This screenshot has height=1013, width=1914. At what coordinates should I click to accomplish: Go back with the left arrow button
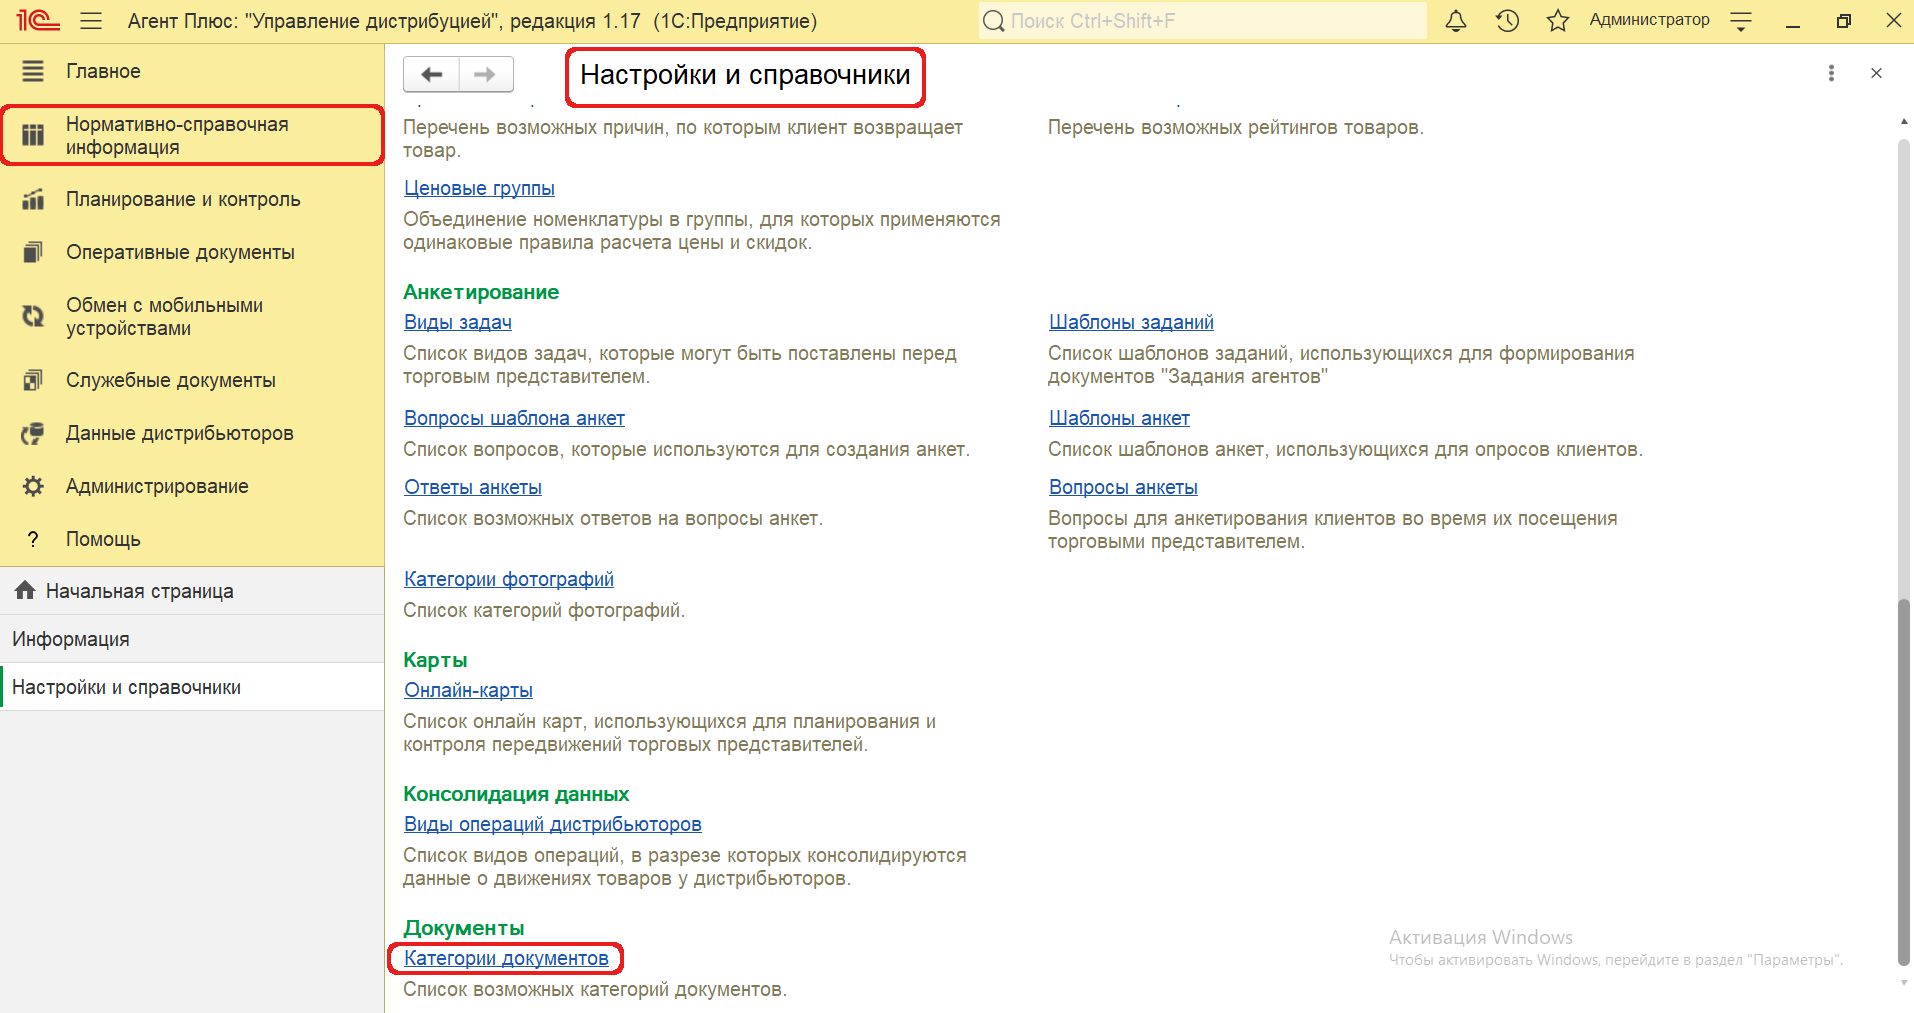[432, 75]
